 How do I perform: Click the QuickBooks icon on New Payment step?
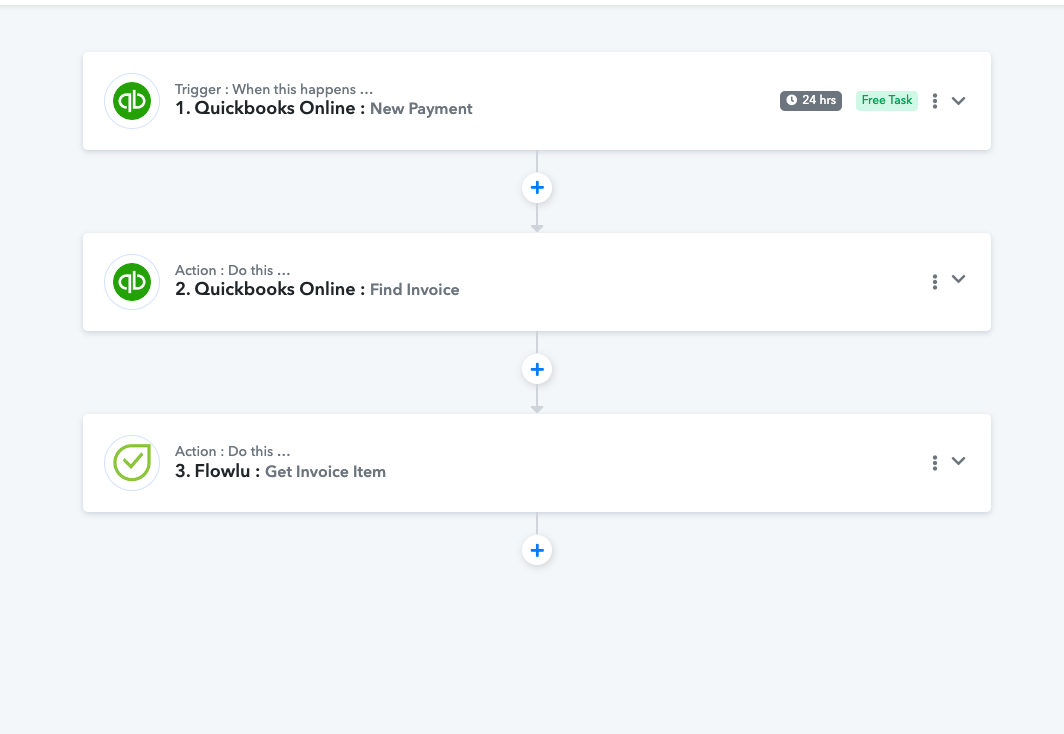click(x=132, y=101)
